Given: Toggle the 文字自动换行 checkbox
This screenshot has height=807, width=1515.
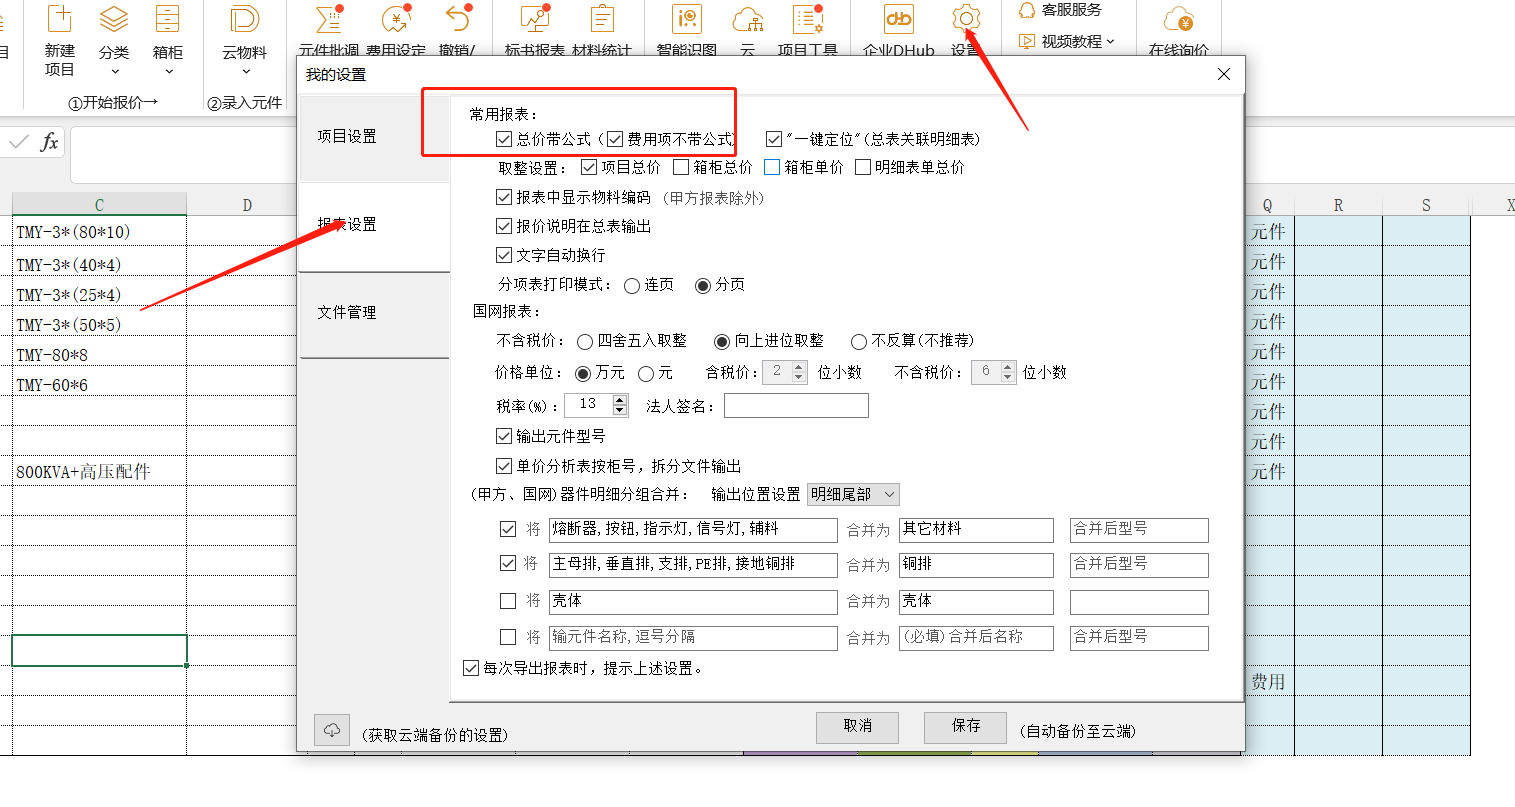Looking at the screenshot, I should tap(504, 255).
